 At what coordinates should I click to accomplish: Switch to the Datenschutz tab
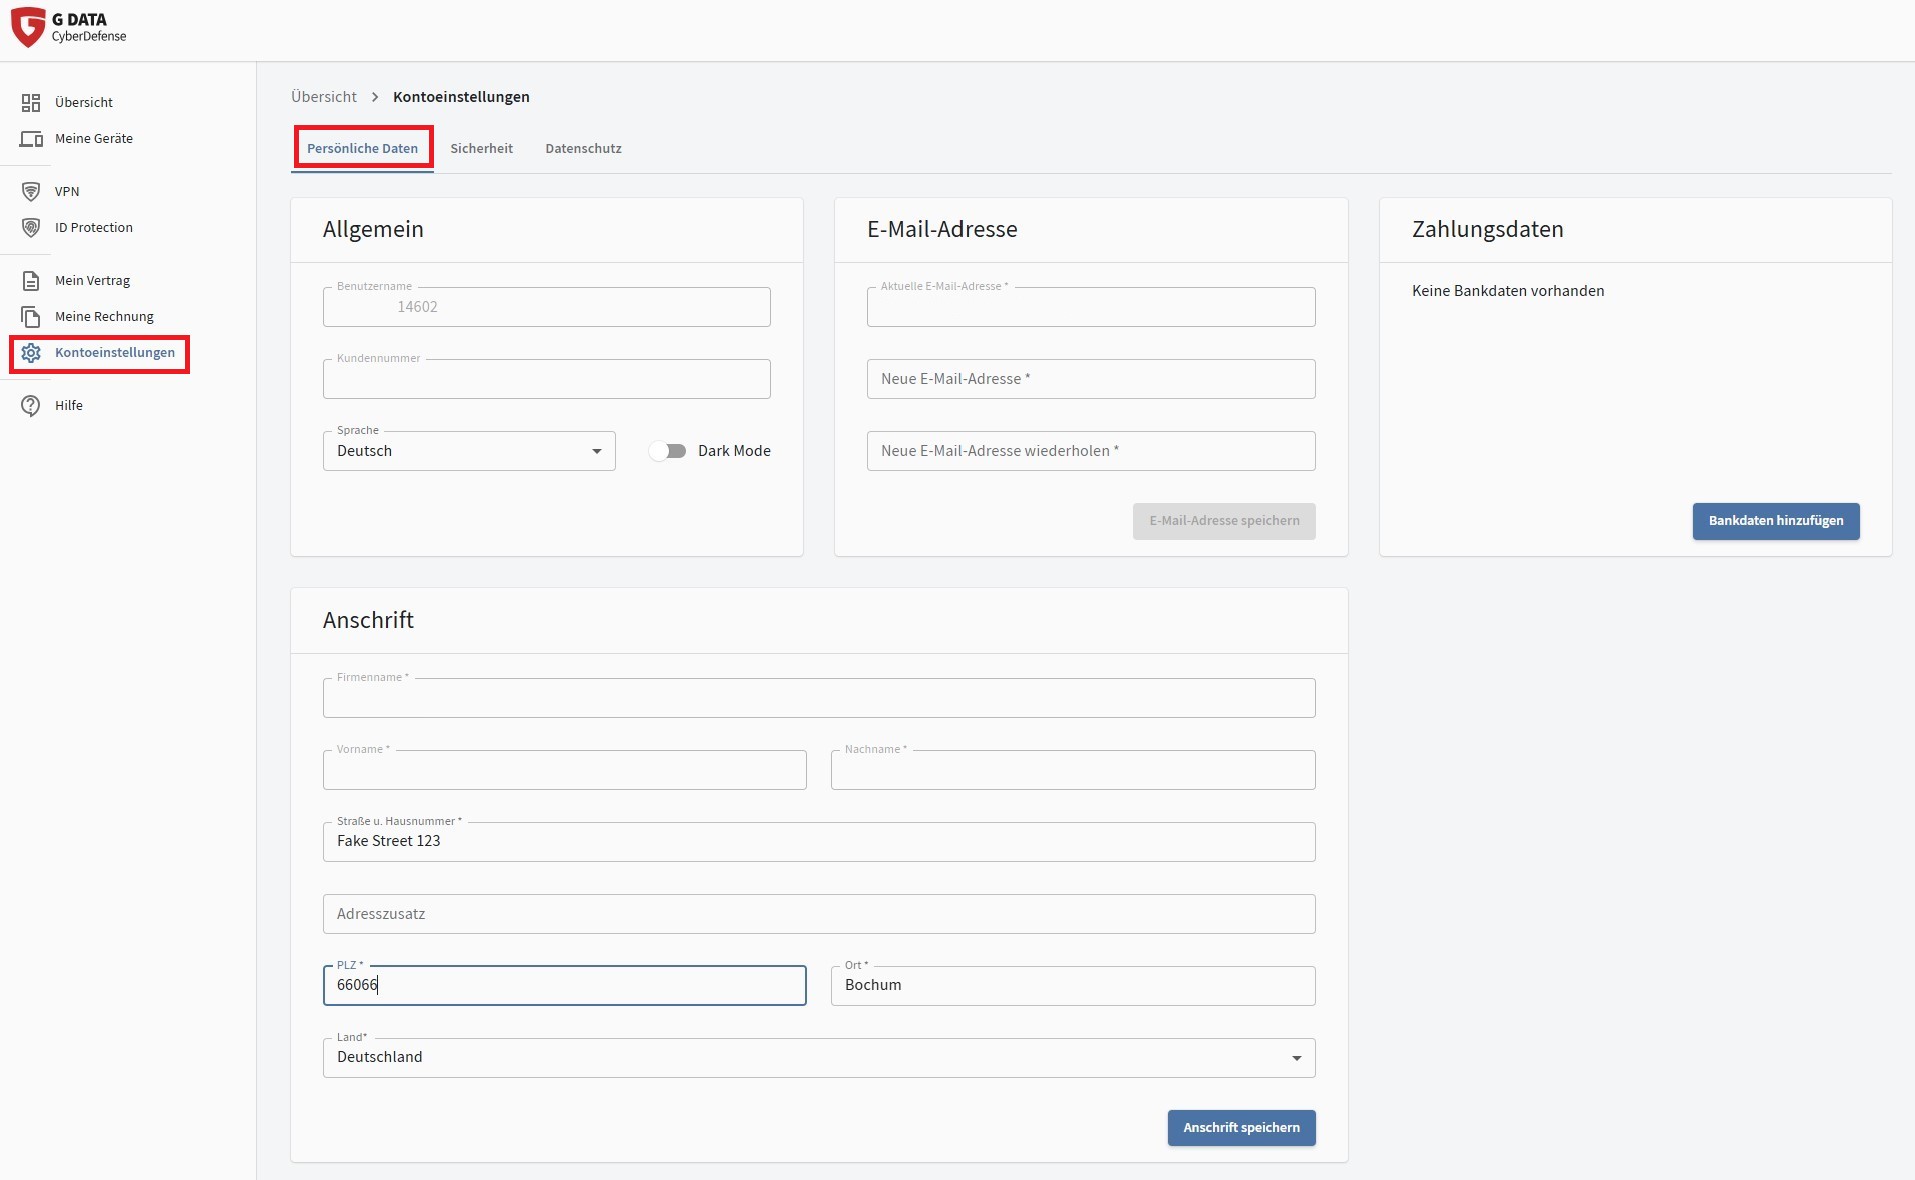[583, 149]
